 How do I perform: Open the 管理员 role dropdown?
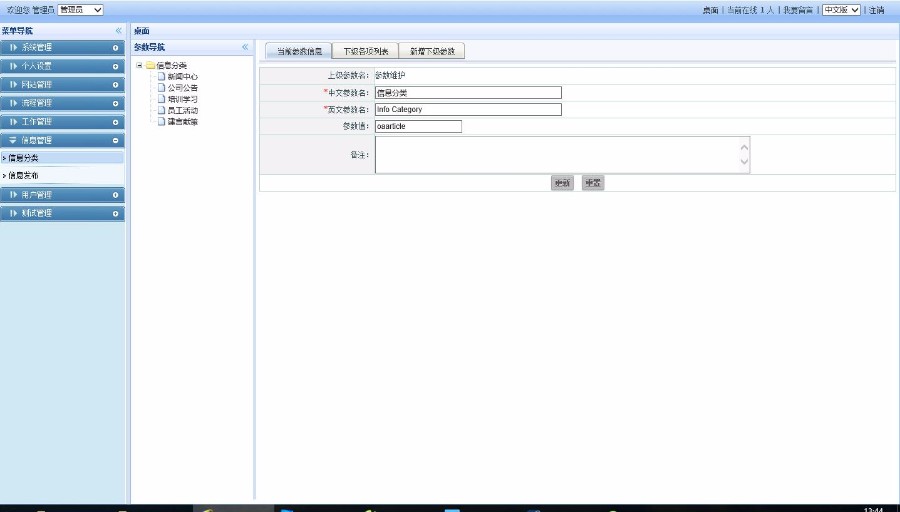tap(80, 10)
